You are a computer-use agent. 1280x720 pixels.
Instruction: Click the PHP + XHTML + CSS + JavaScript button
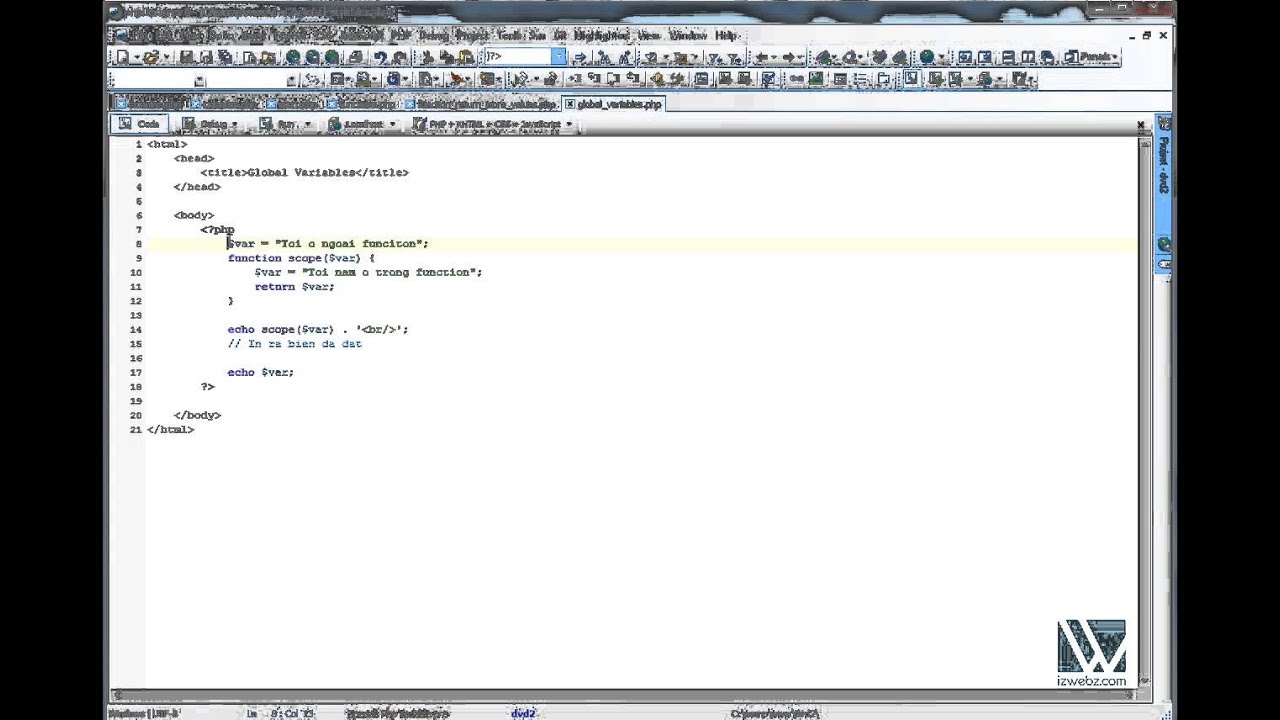(487, 124)
